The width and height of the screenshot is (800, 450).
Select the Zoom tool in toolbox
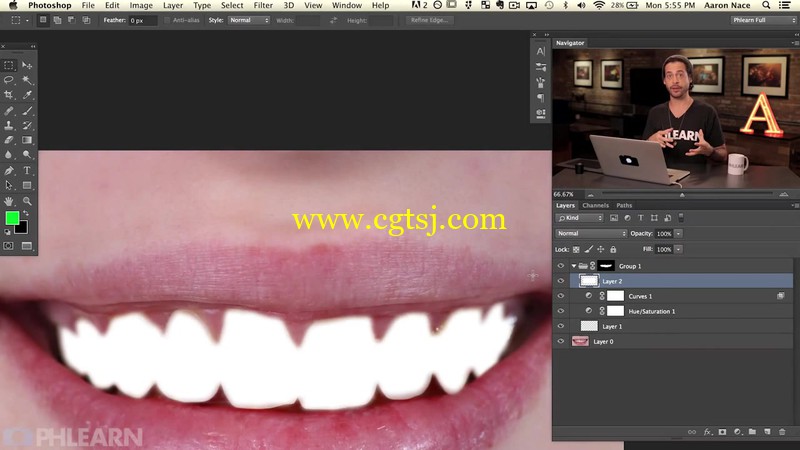(27, 201)
